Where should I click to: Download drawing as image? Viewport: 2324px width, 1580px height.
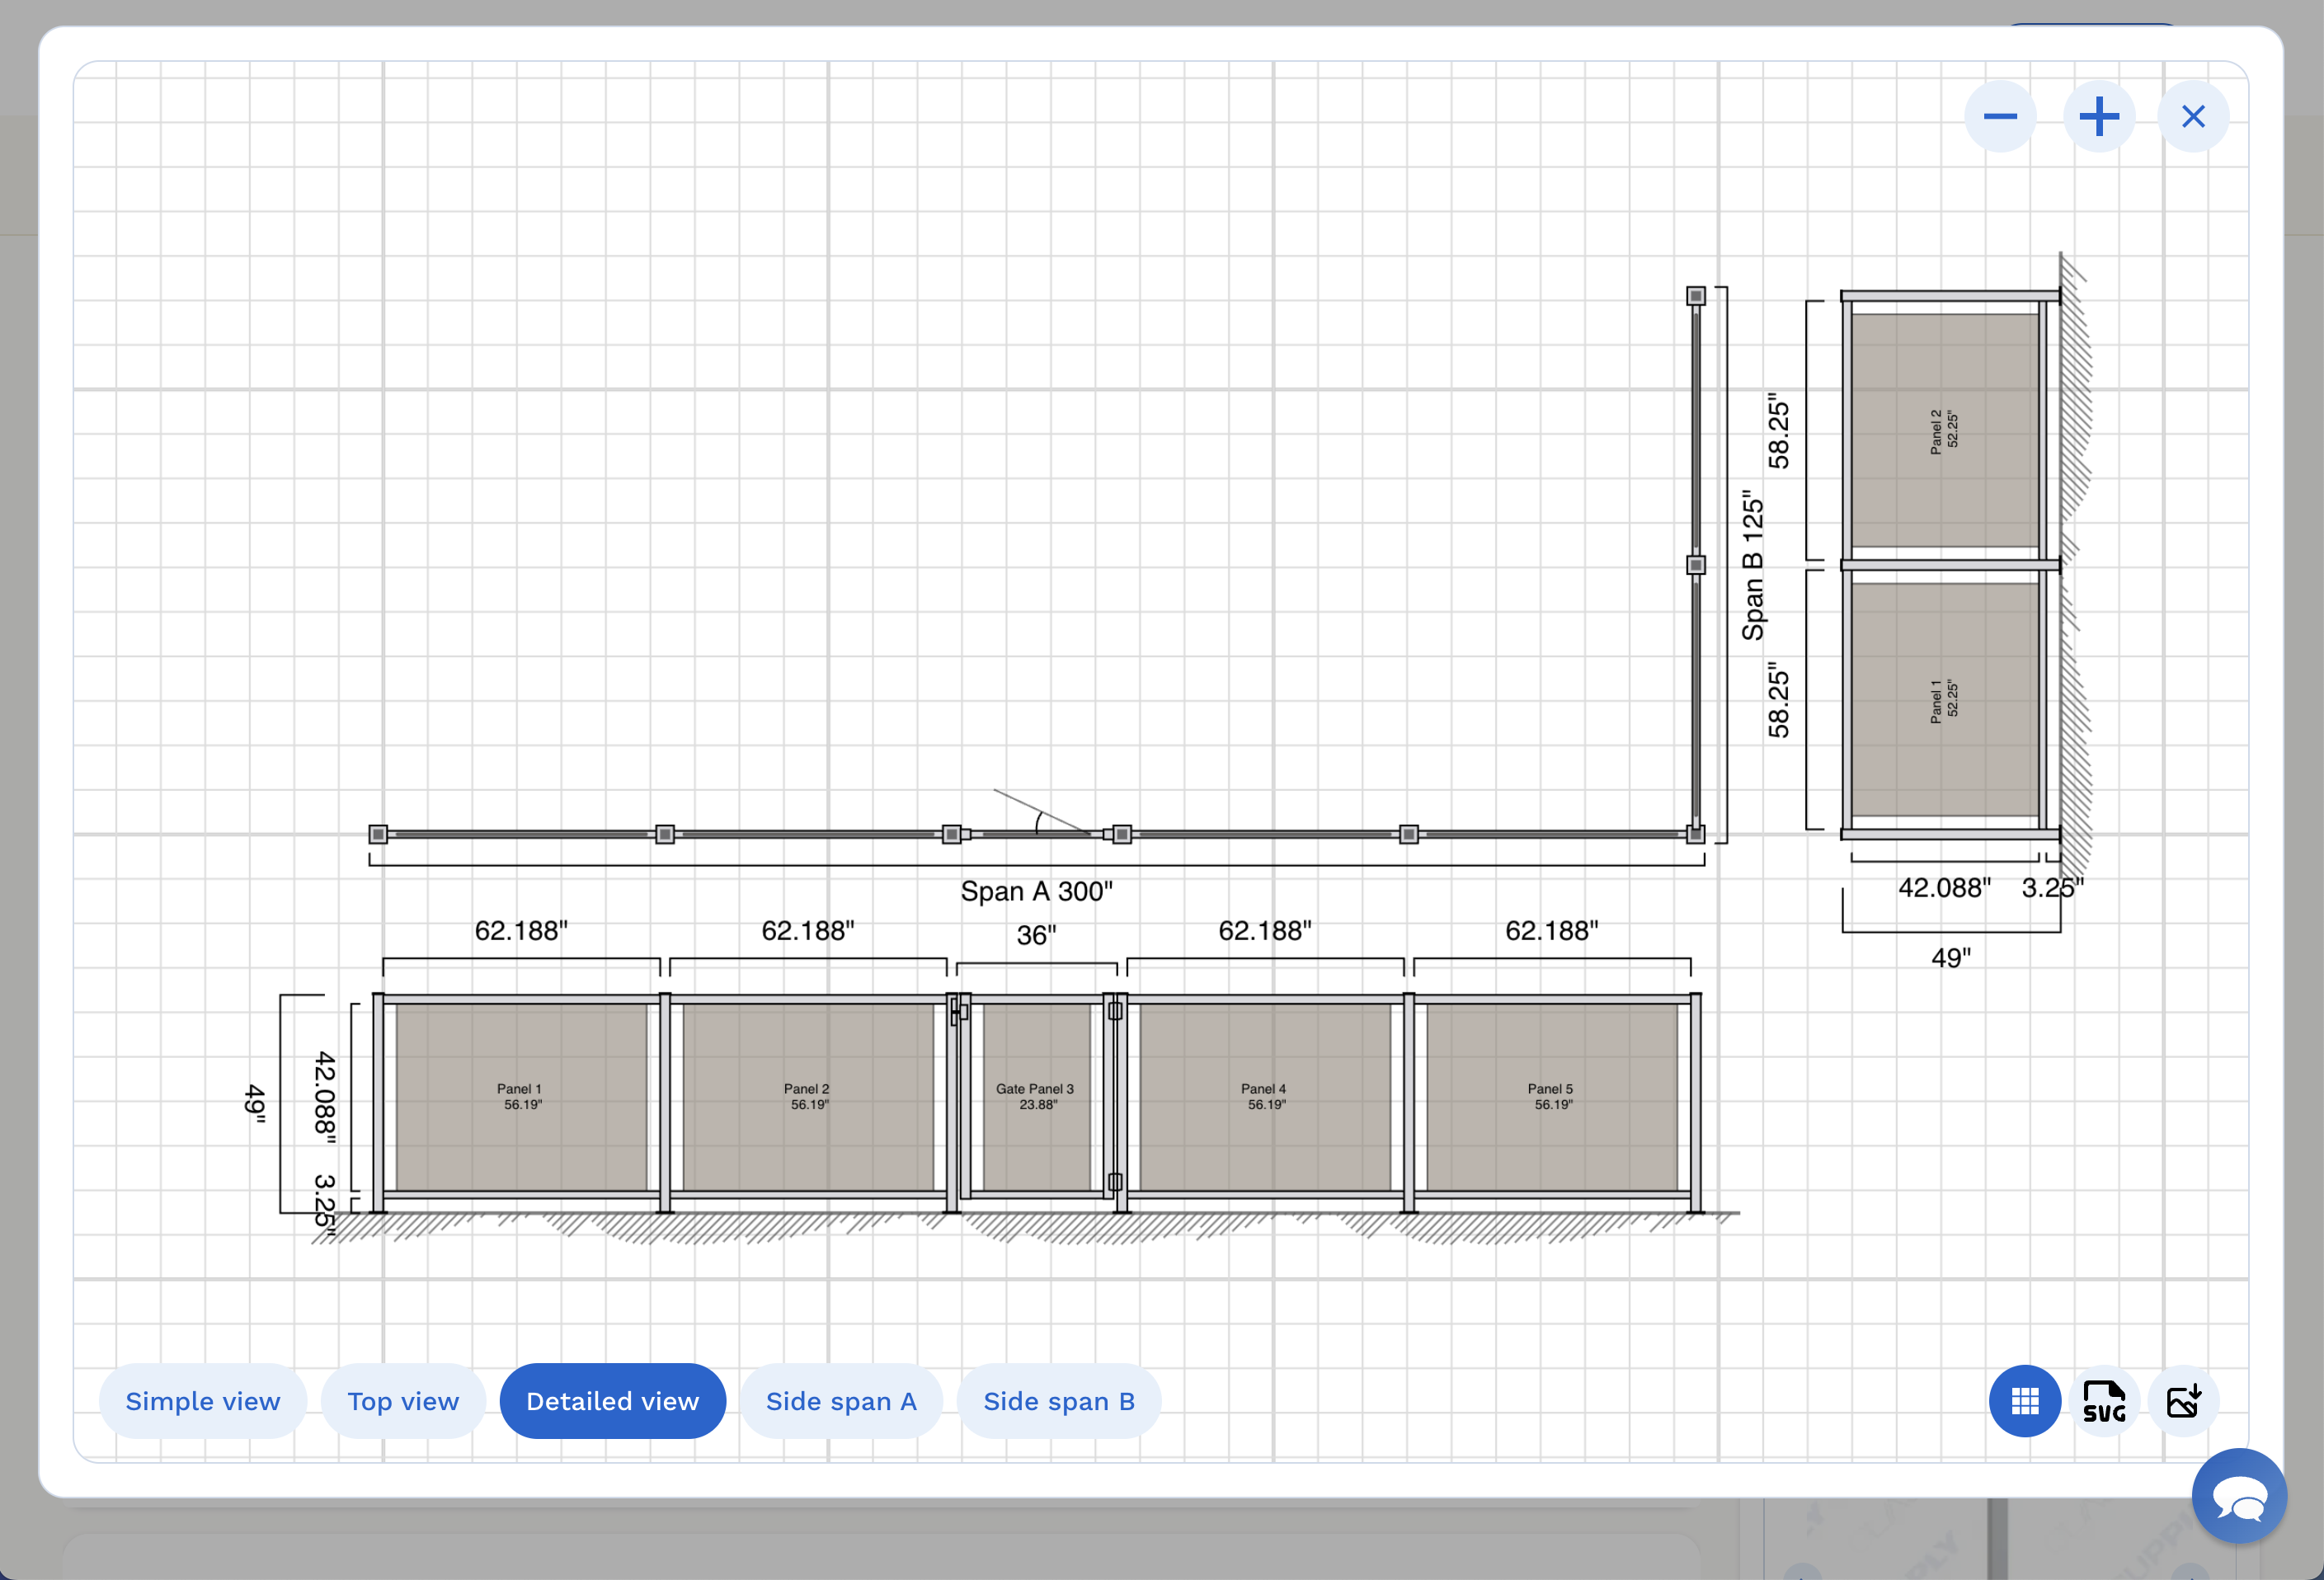tap(2184, 1401)
